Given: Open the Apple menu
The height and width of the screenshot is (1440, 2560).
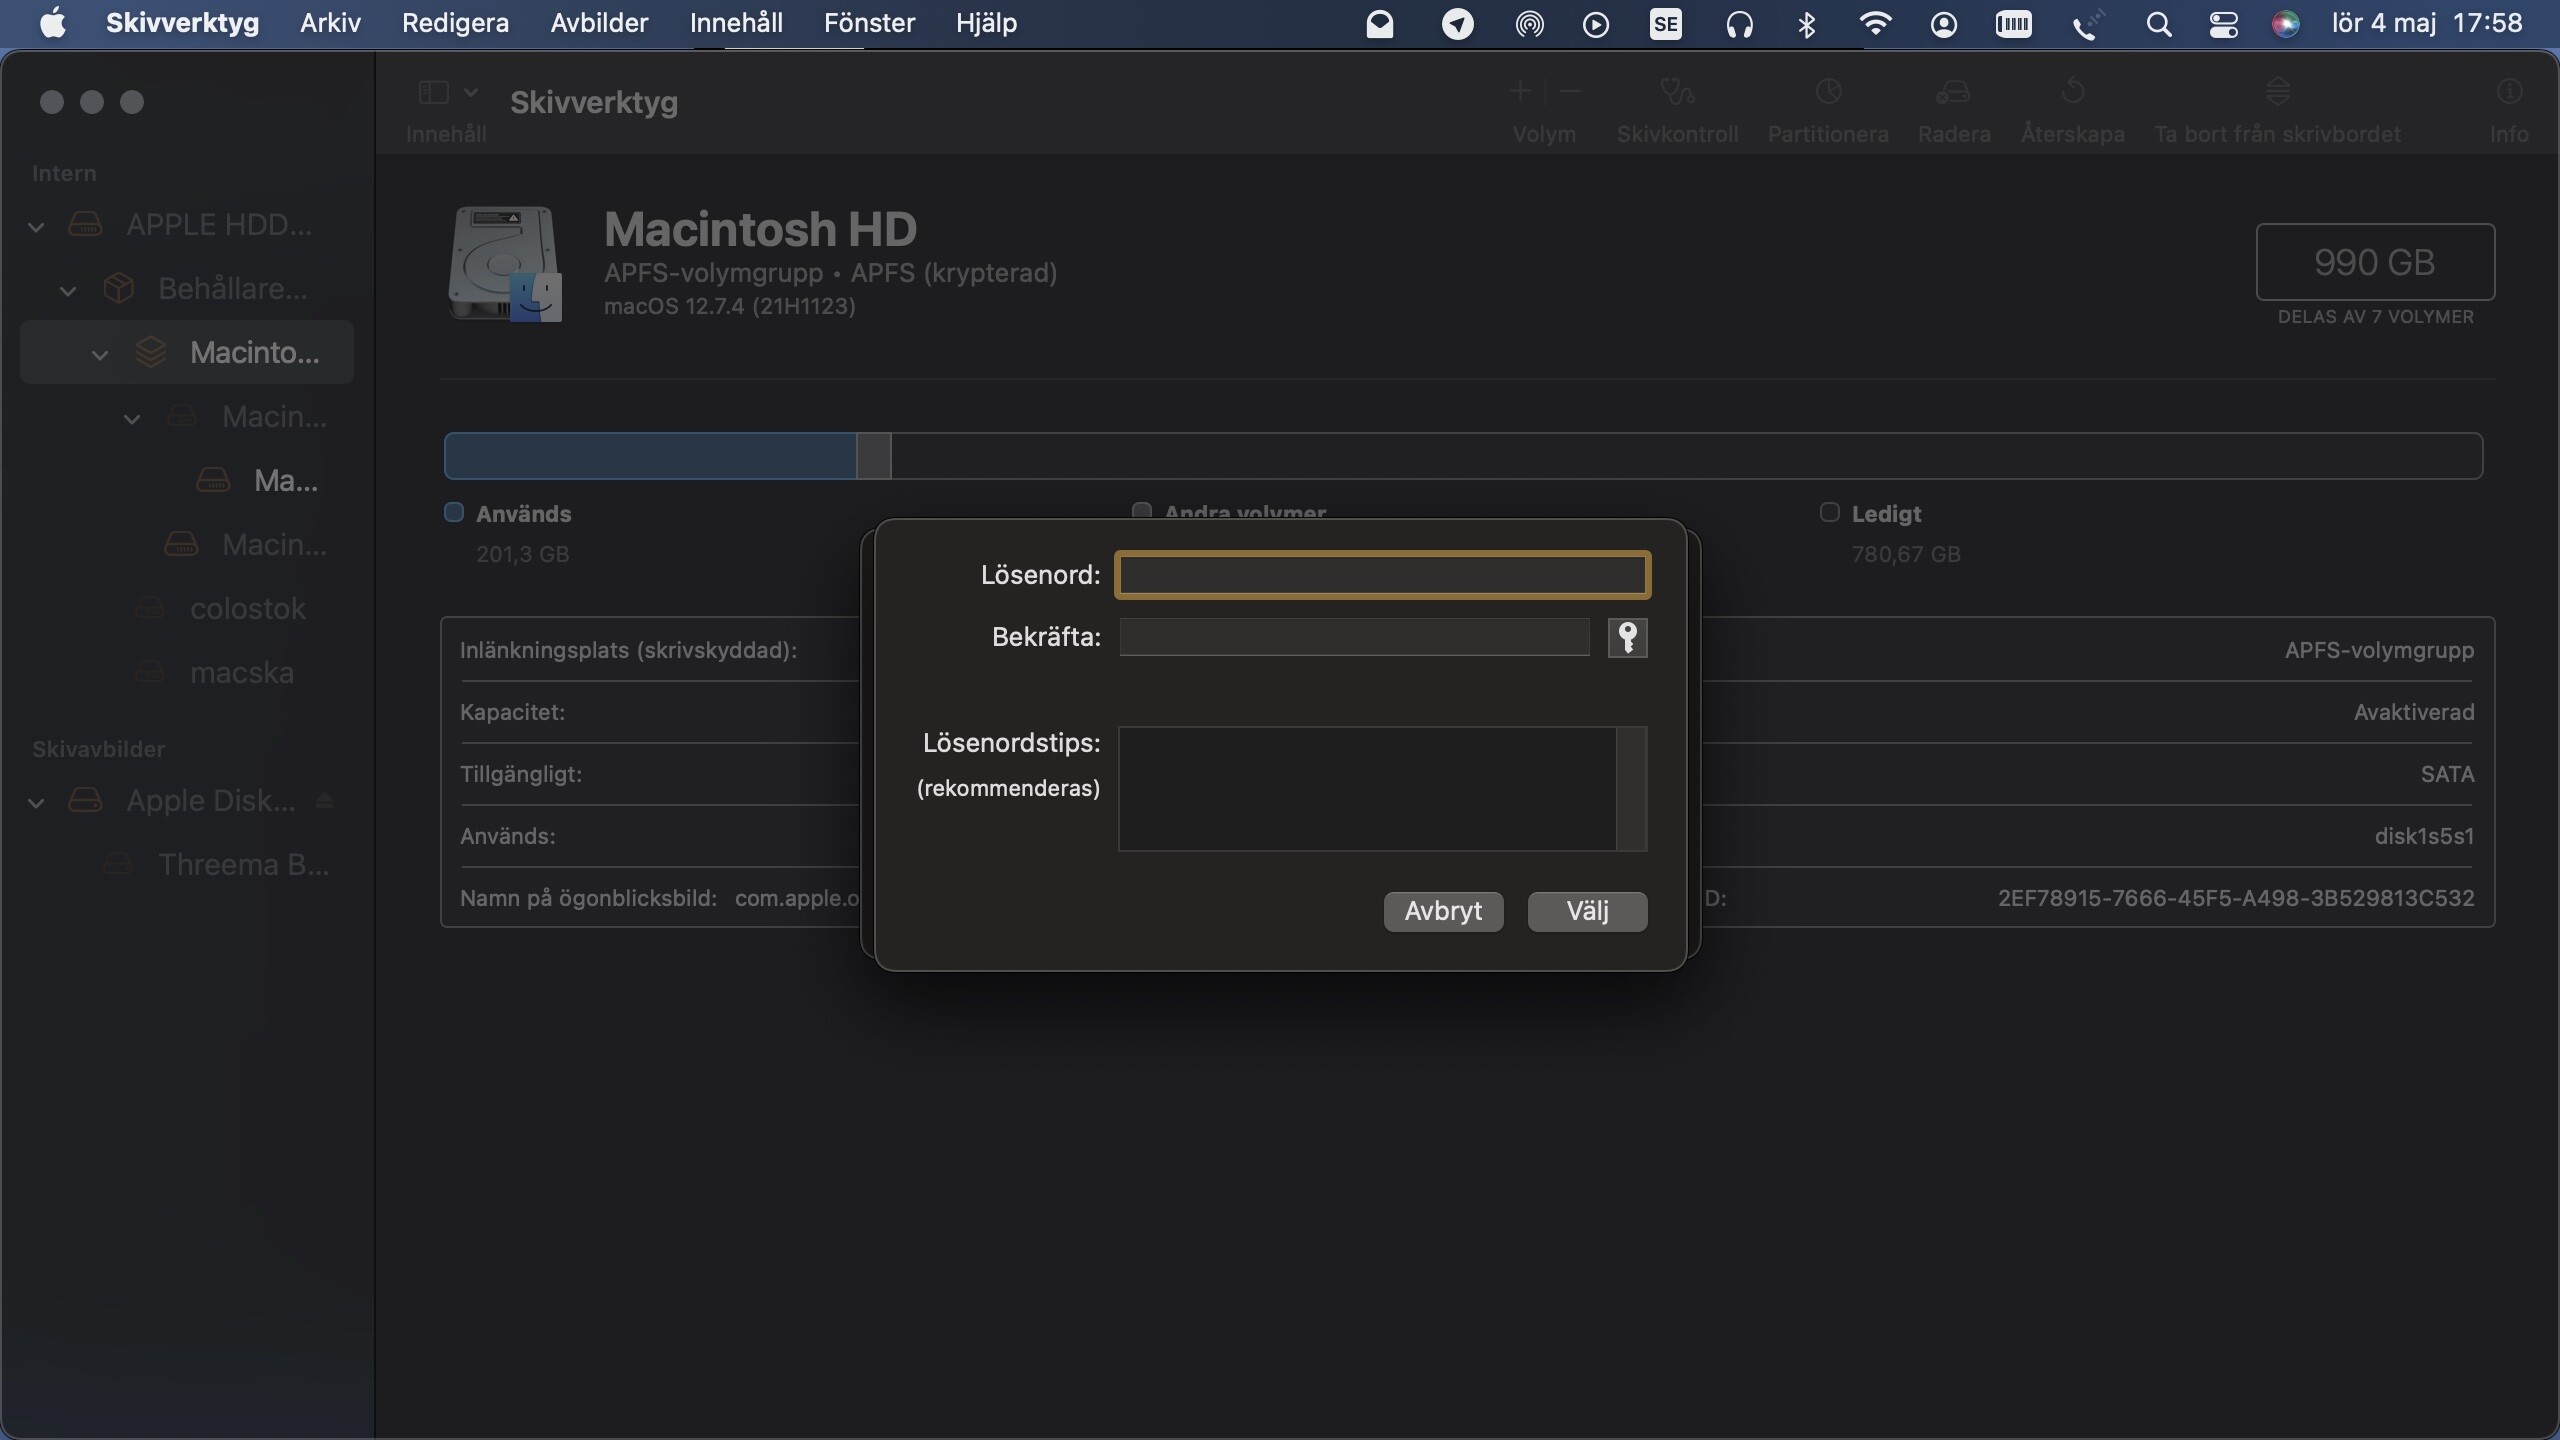Looking at the screenshot, I should (x=52, y=23).
